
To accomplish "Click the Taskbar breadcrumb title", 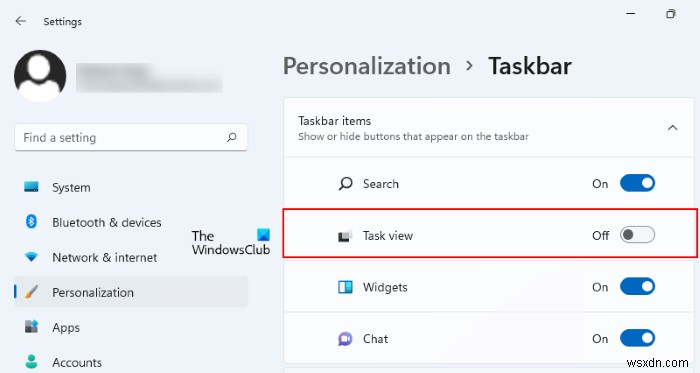I will point(530,66).
